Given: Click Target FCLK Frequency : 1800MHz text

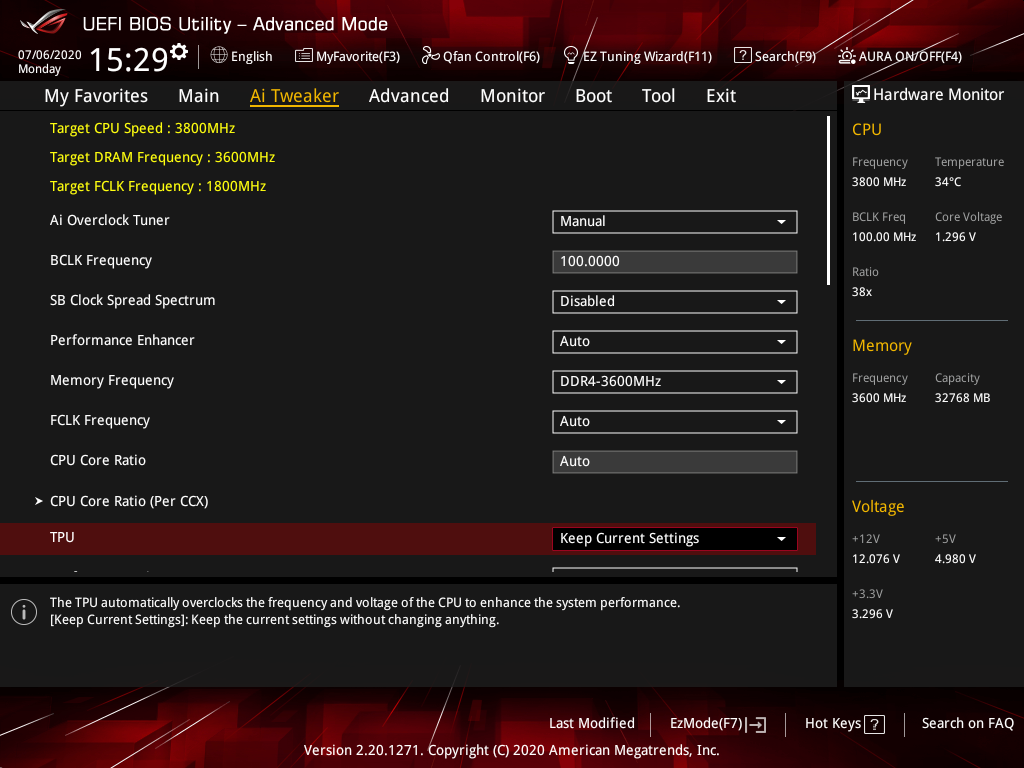Looking at the screenshot, I should point(158,186).
